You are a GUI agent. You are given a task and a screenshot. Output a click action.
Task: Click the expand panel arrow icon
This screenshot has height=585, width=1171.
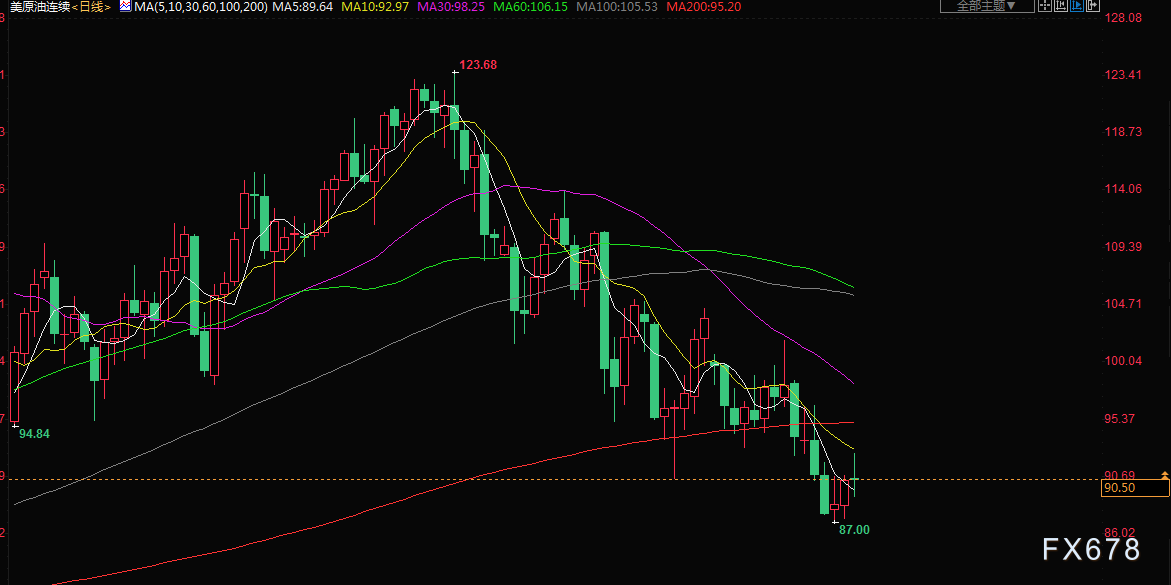[1093, 5]
